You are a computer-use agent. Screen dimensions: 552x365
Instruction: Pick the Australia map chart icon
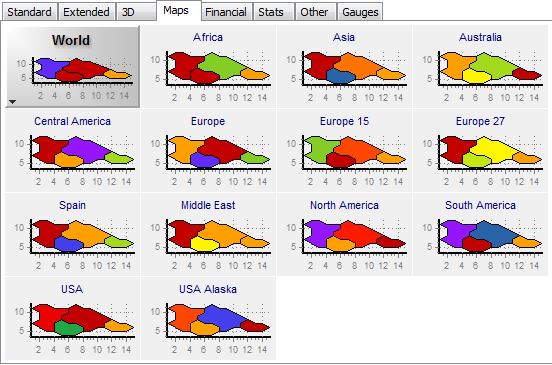pos(480,67)
